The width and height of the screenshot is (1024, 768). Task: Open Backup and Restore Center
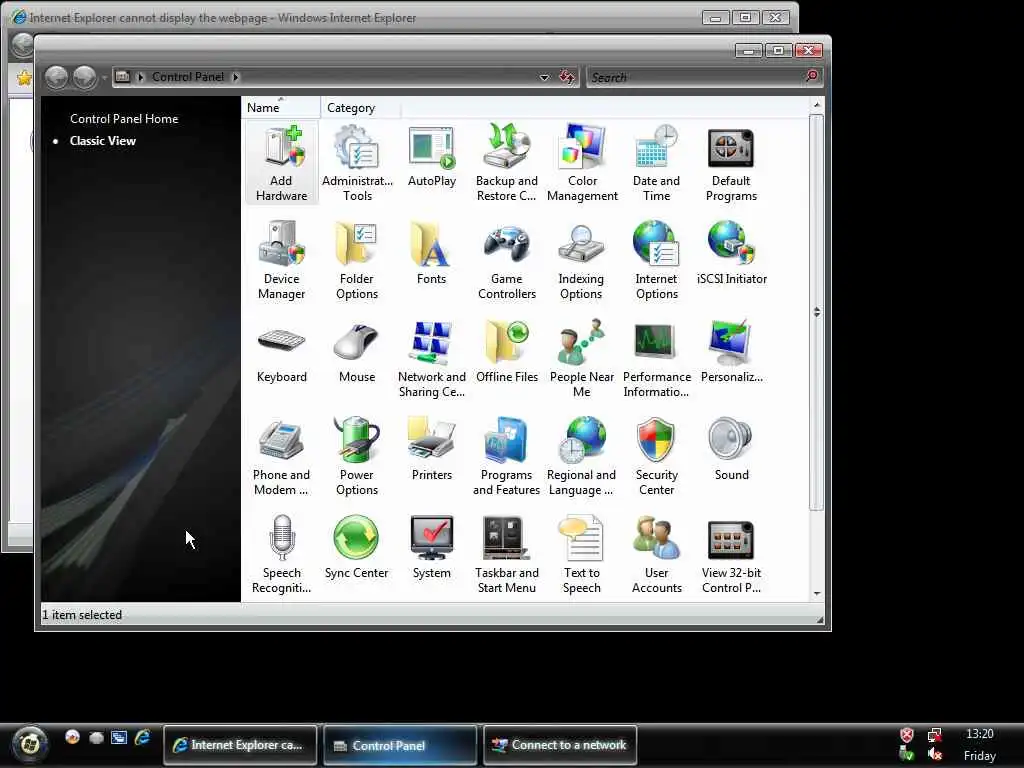coord(507,163)
